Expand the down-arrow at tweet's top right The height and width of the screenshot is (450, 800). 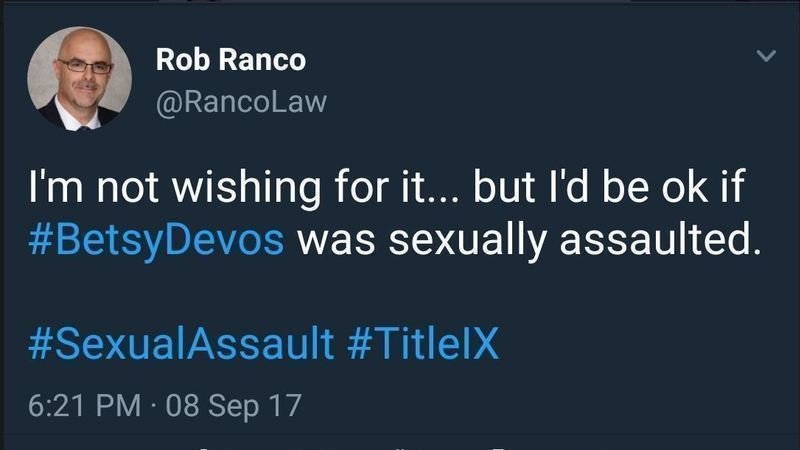(766, 57)
